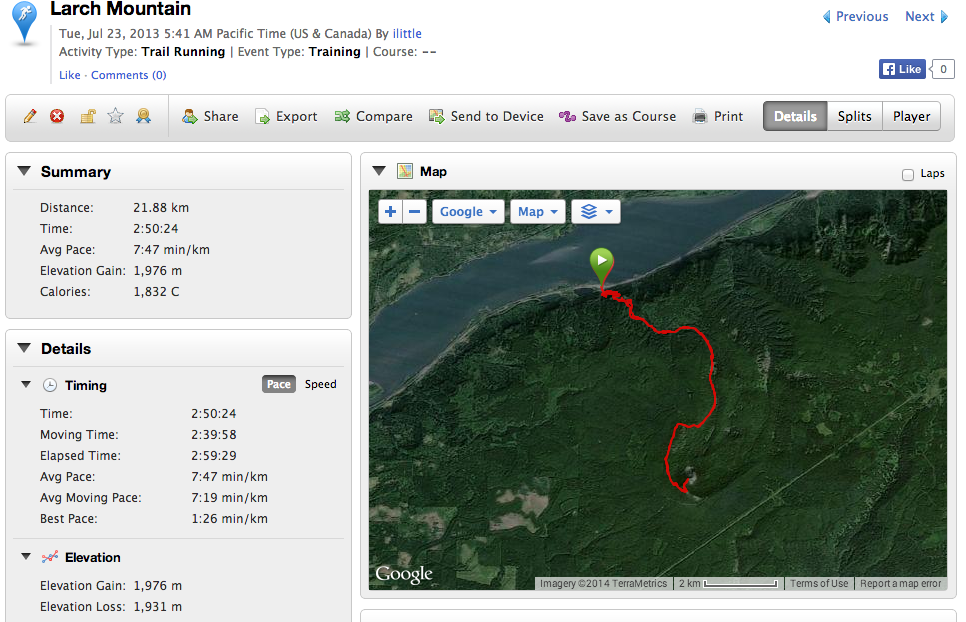This screenshot has width=966, height=622.
Task: Open the map layers dropdown
Action: (x=595, y=211)
